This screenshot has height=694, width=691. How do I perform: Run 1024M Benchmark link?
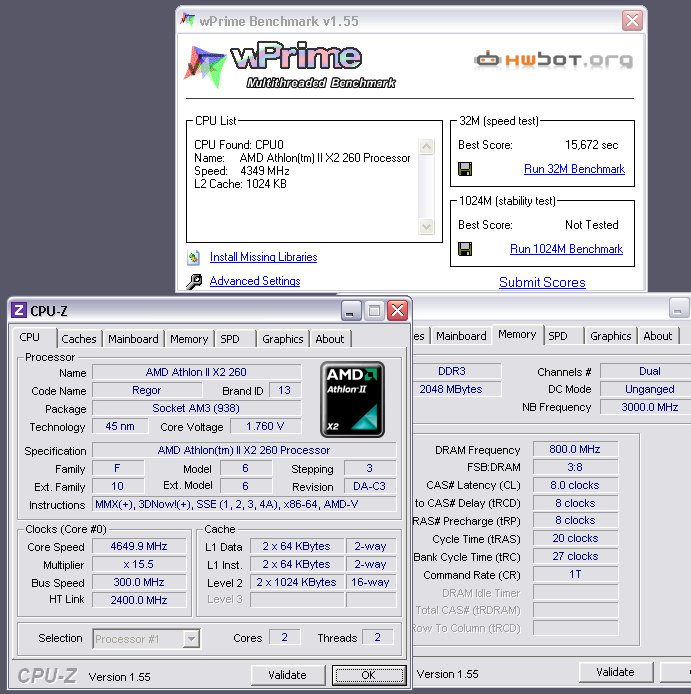(x=566, y=249)
